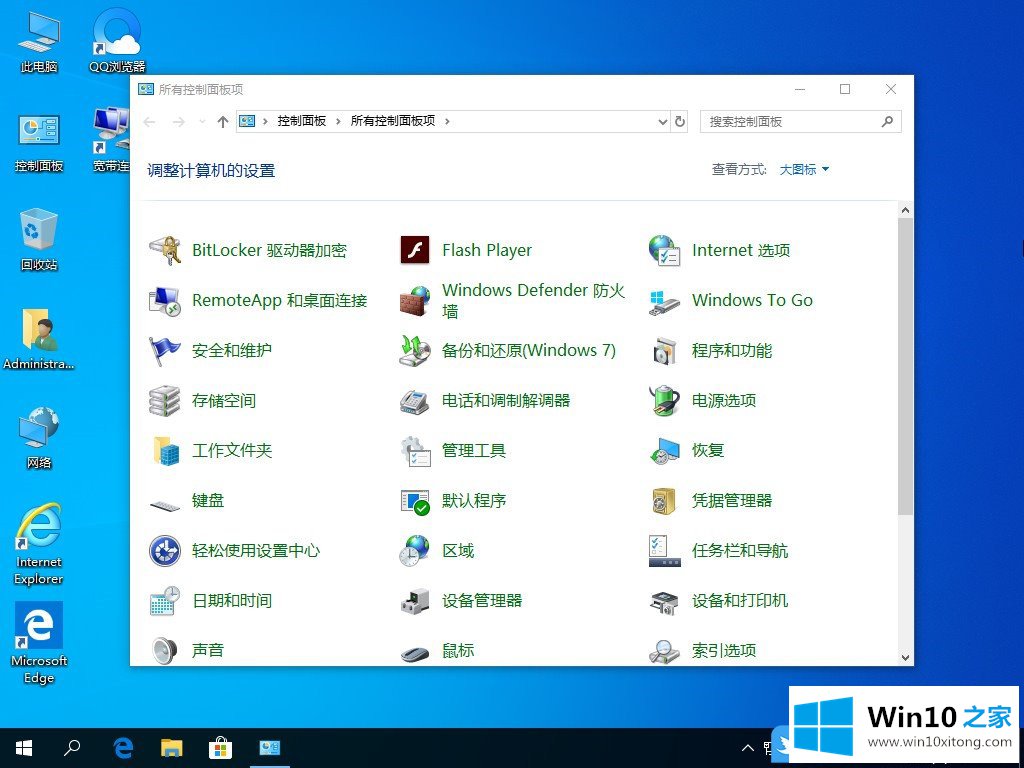
Task: Open 轻松使用设置中心 icon
Action: click(165, 550)
